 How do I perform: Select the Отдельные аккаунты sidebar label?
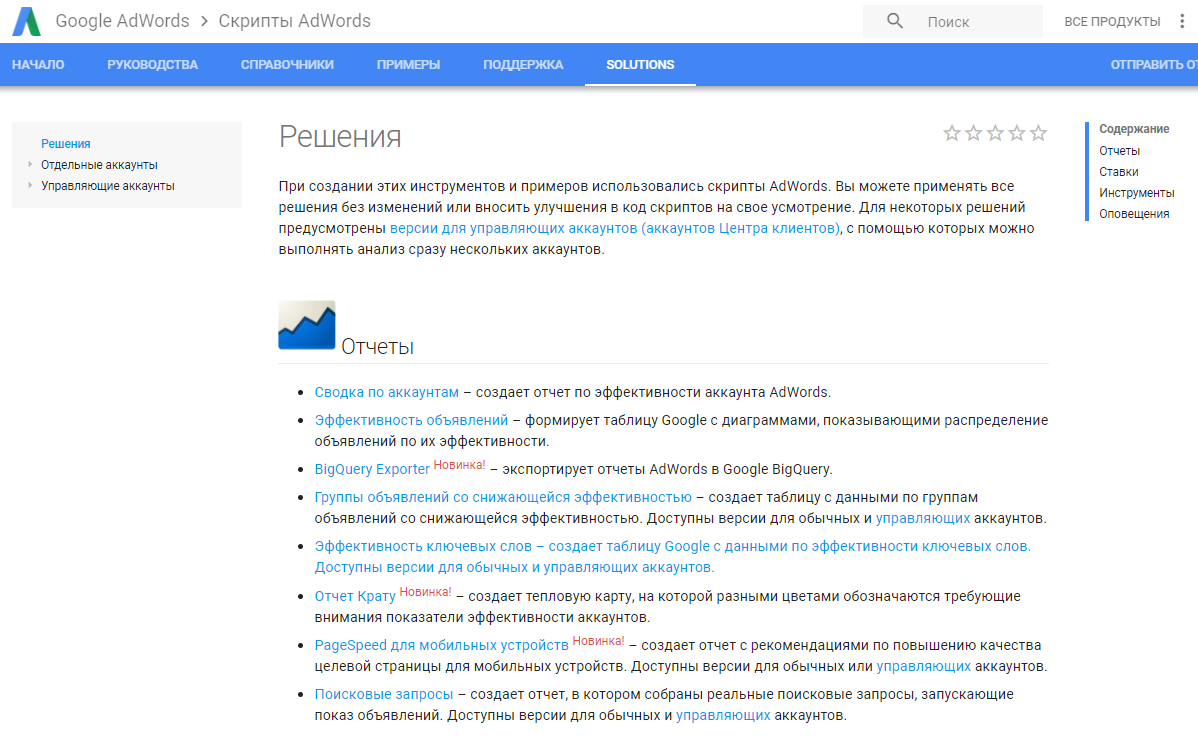coord(99,165)
